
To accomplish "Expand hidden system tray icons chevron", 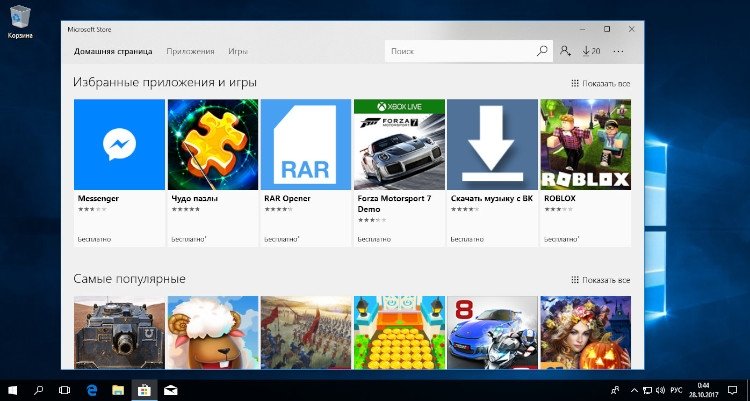I will pyautogui.click(x=634, y=390).
